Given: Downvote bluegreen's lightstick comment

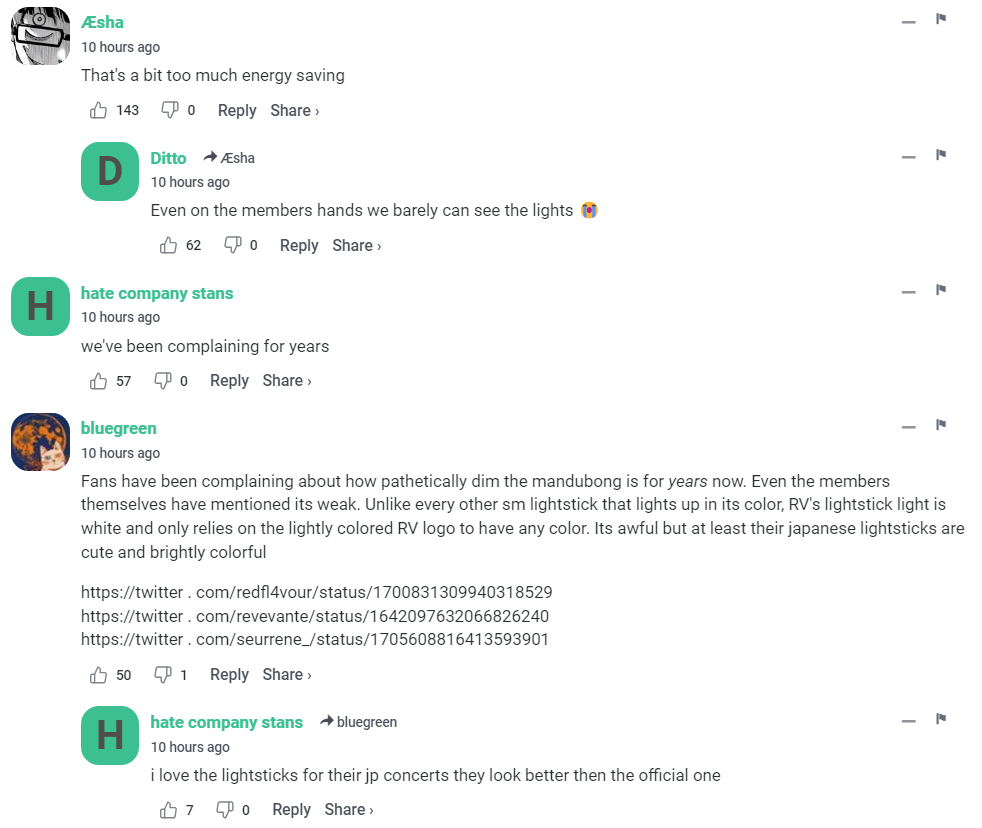Looking at the screenshot, I should tap(163, 675).
